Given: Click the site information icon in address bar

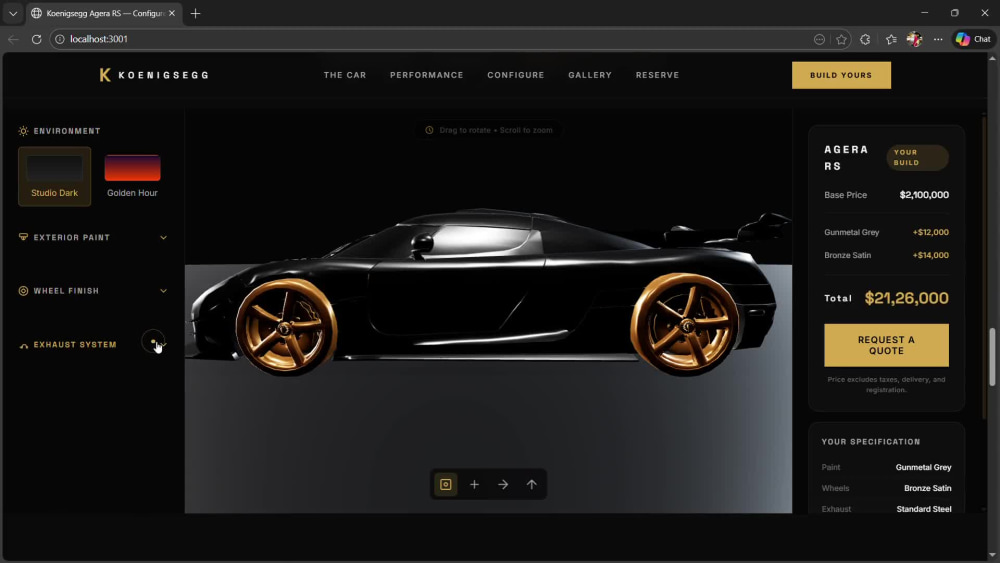Looking at the screenshot, I should (59, 39).
